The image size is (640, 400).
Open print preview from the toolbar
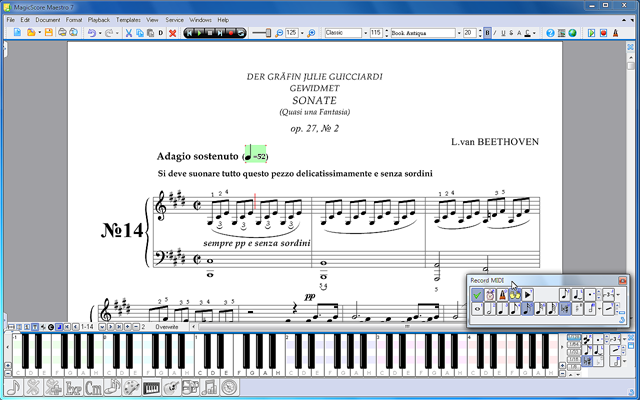point(73,33)
